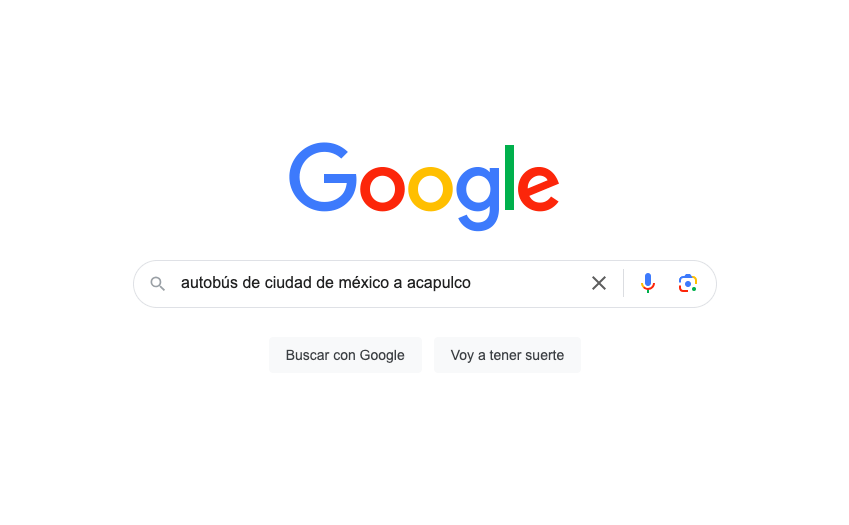Select the blue capital G in the logo

pos(323,177)
